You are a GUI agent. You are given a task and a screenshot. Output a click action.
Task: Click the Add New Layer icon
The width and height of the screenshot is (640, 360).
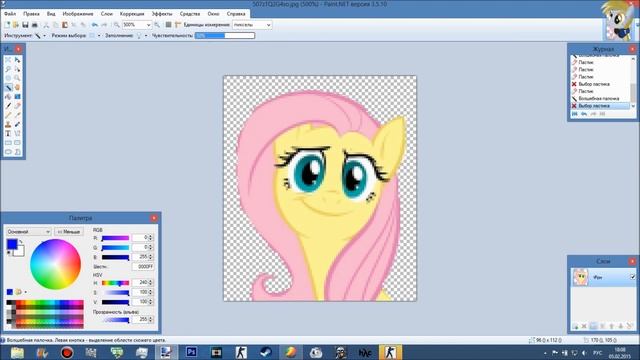575,326
